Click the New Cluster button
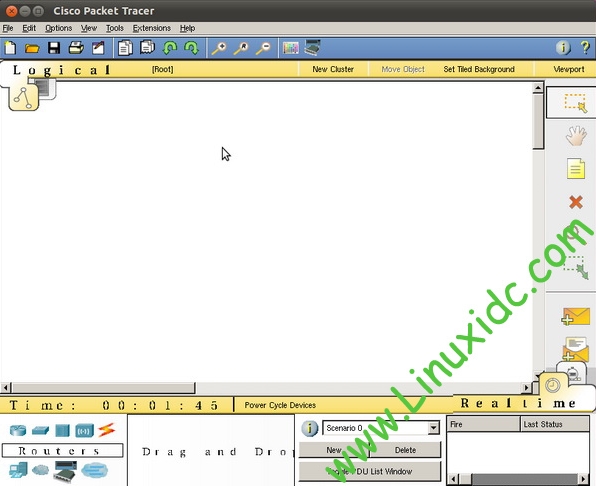Viewport: 596px width, 486px height. (x=333, y=69)
